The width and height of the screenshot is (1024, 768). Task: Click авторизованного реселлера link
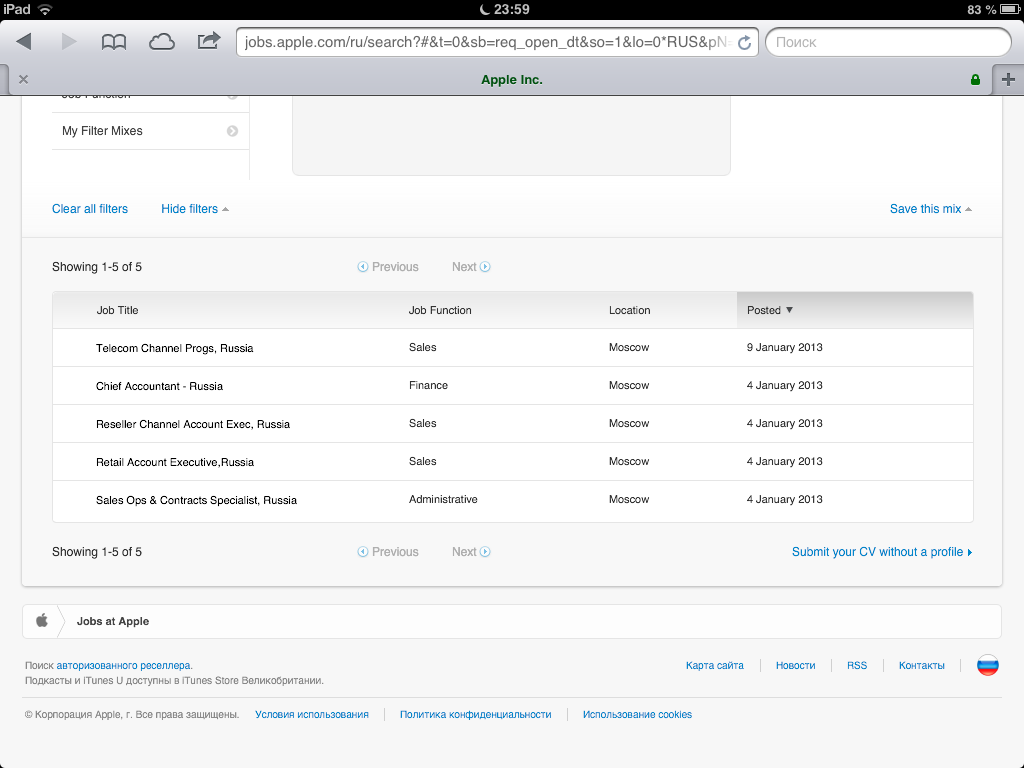pyautogui.click(x=124, y=665)
